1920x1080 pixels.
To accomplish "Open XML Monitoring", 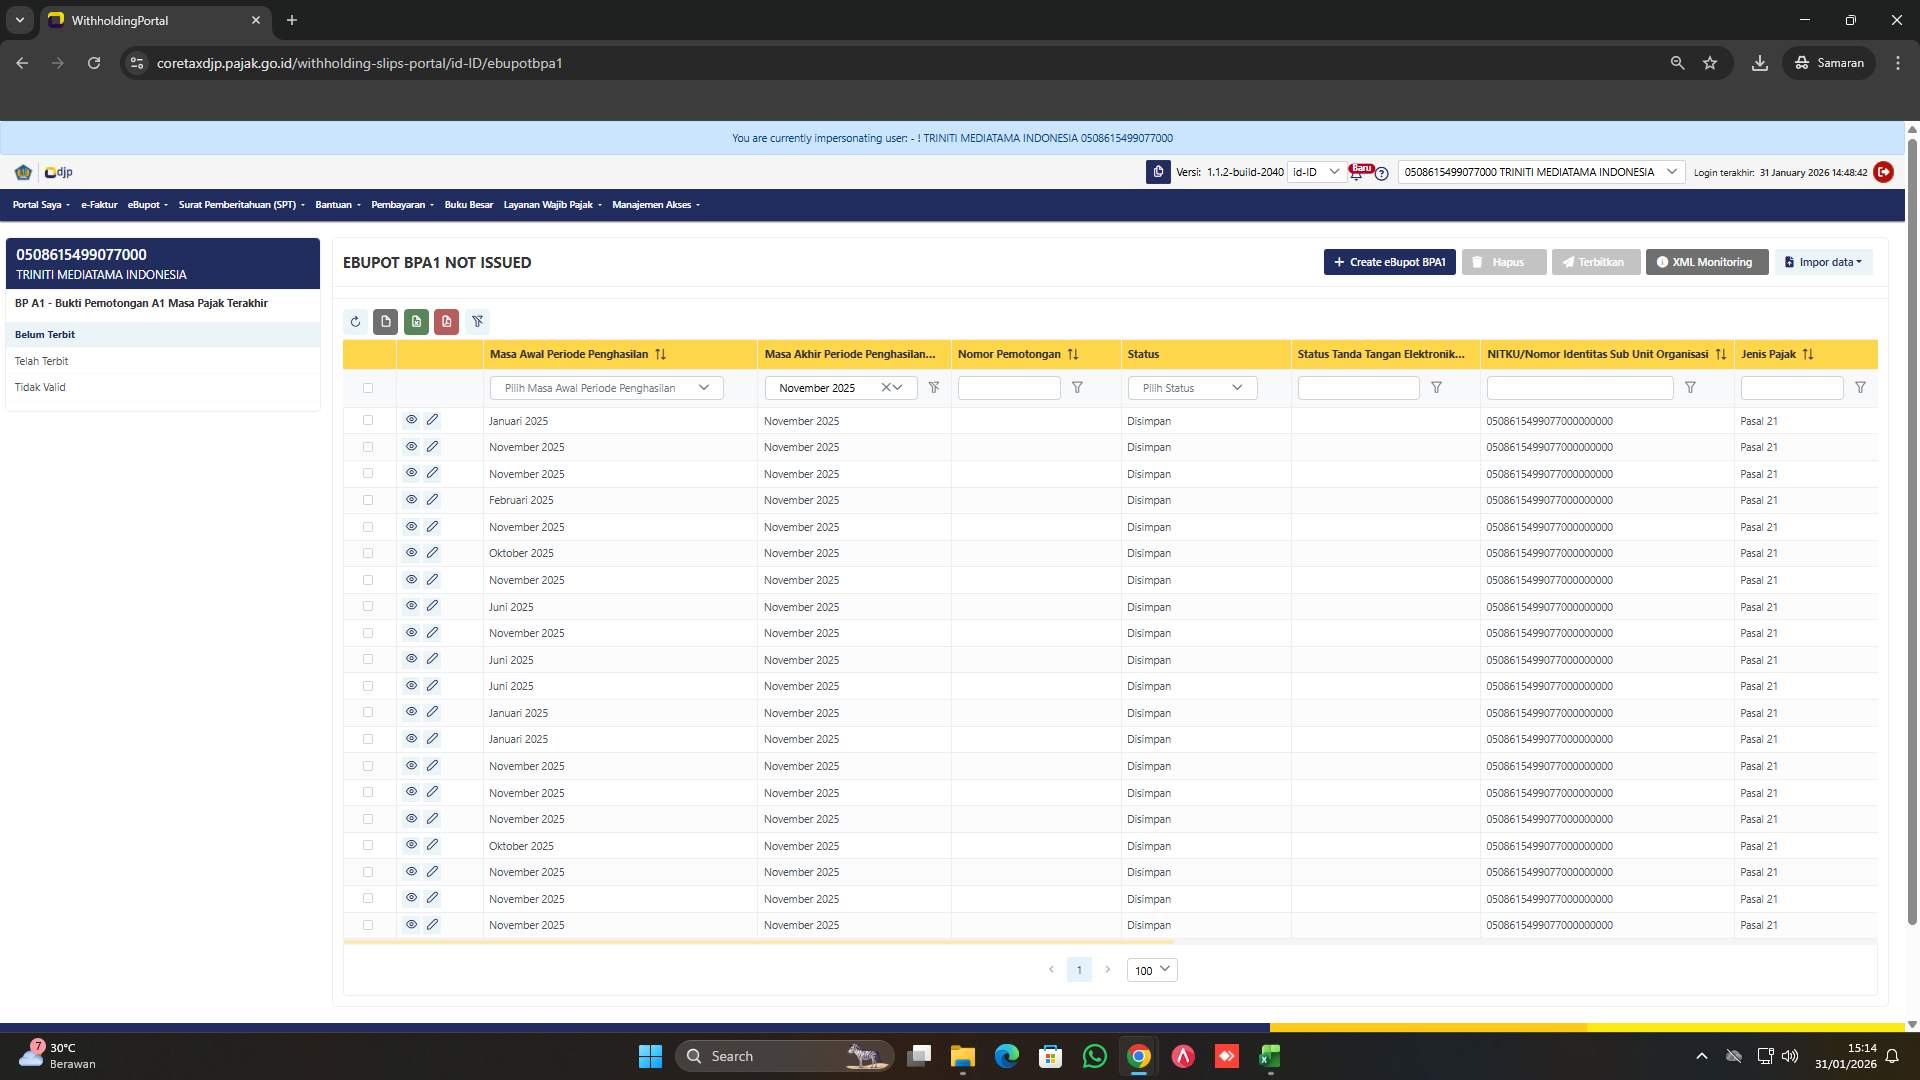I will [x=1706, y=262].
